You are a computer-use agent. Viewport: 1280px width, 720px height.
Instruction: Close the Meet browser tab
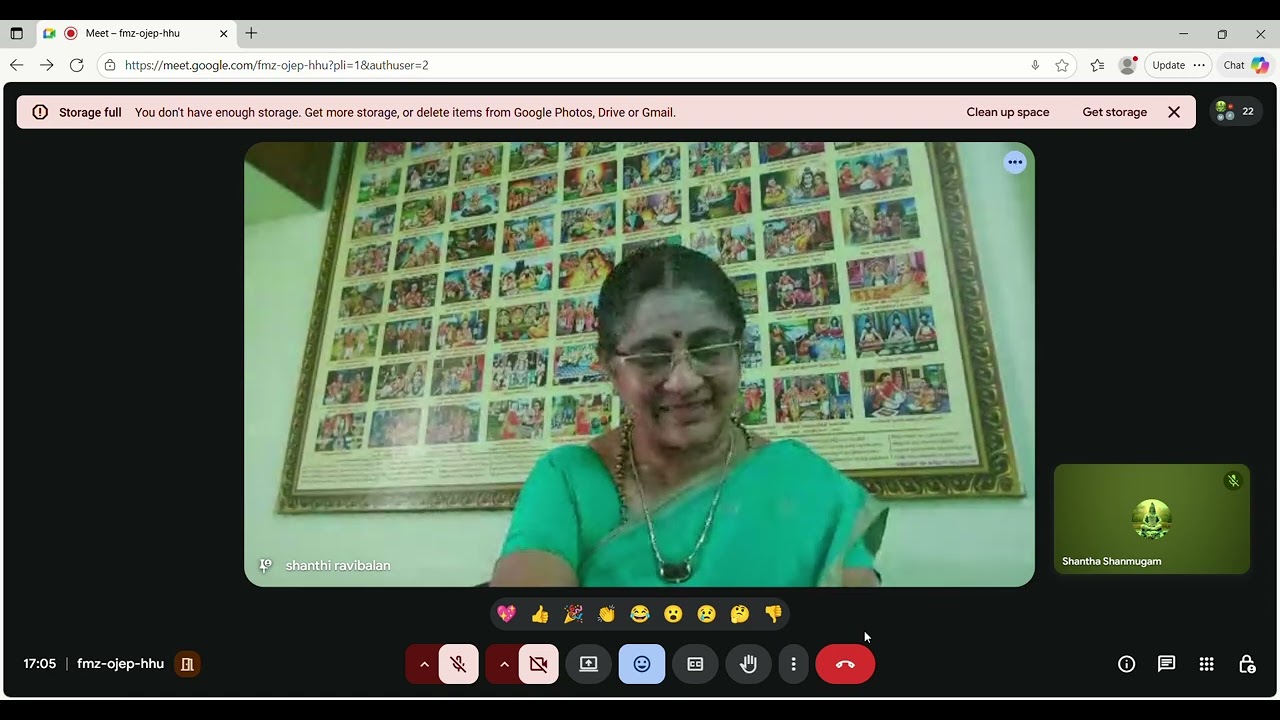224,33
